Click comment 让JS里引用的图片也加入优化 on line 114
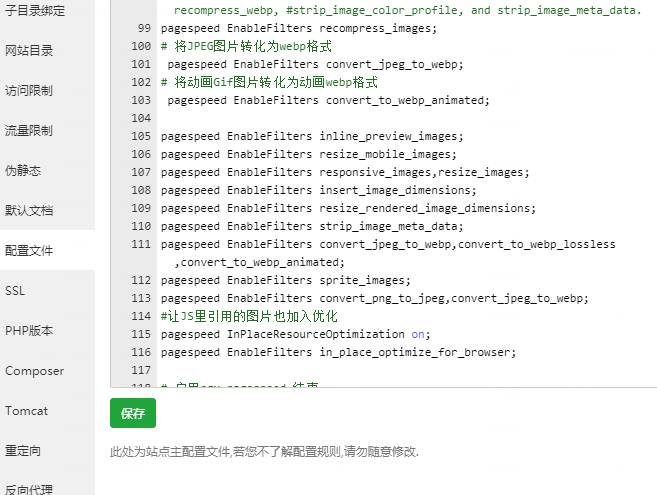657x495 pixels. [249, 316]
